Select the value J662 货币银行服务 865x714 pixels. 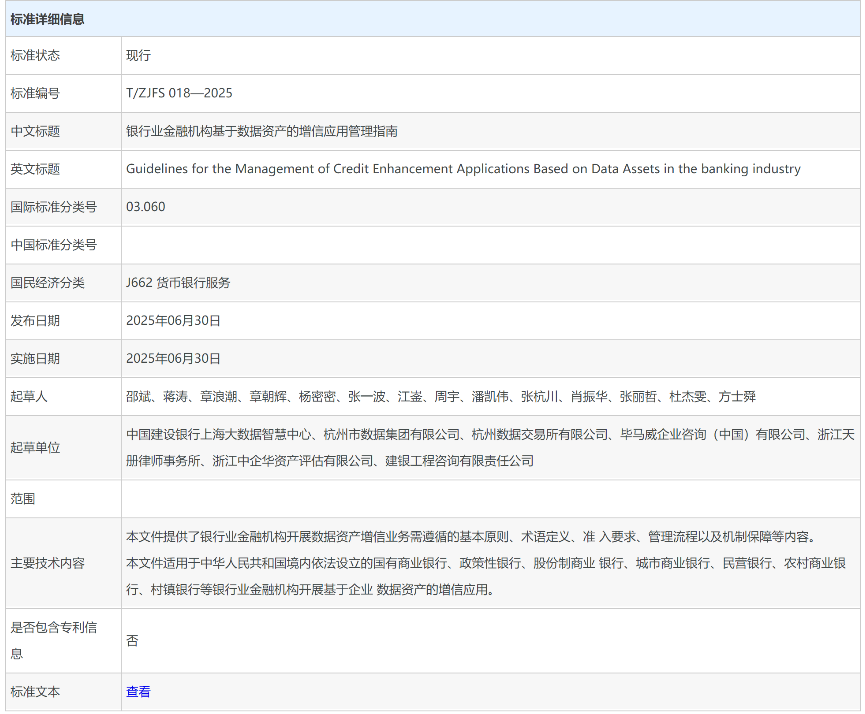click(x=178, y=283)
